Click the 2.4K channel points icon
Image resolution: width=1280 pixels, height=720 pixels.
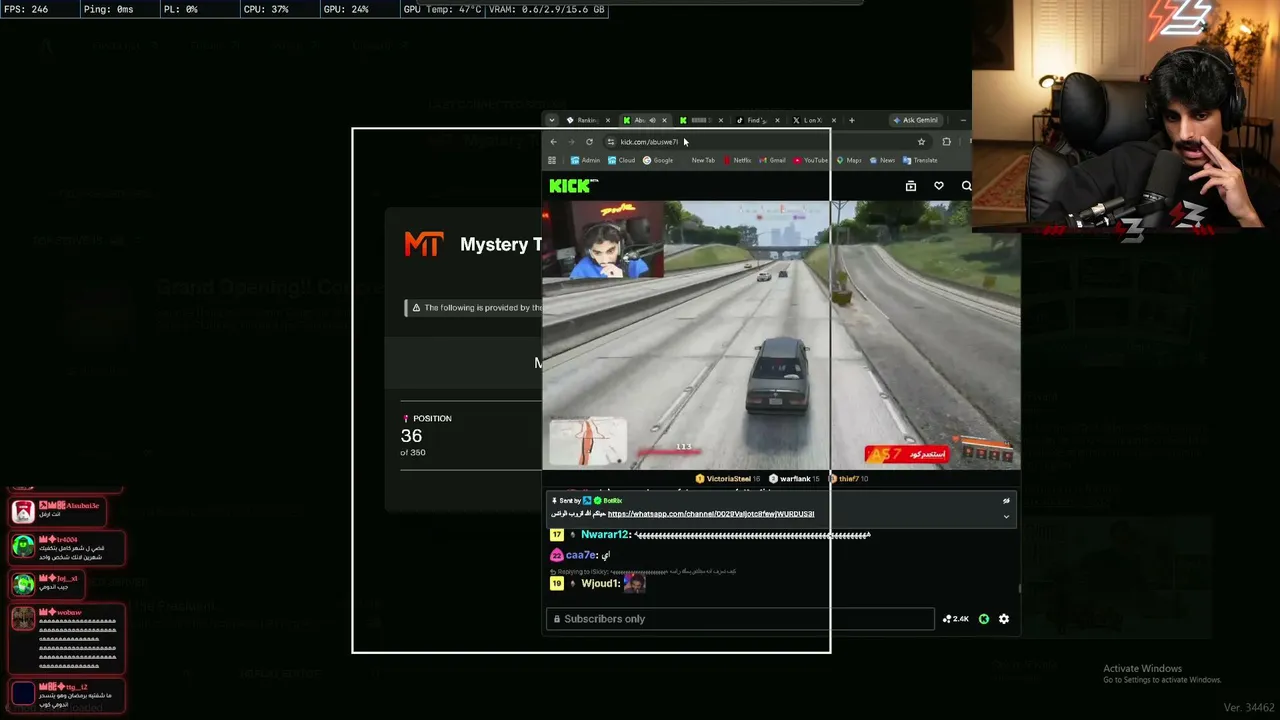click(x=955, y=619)
